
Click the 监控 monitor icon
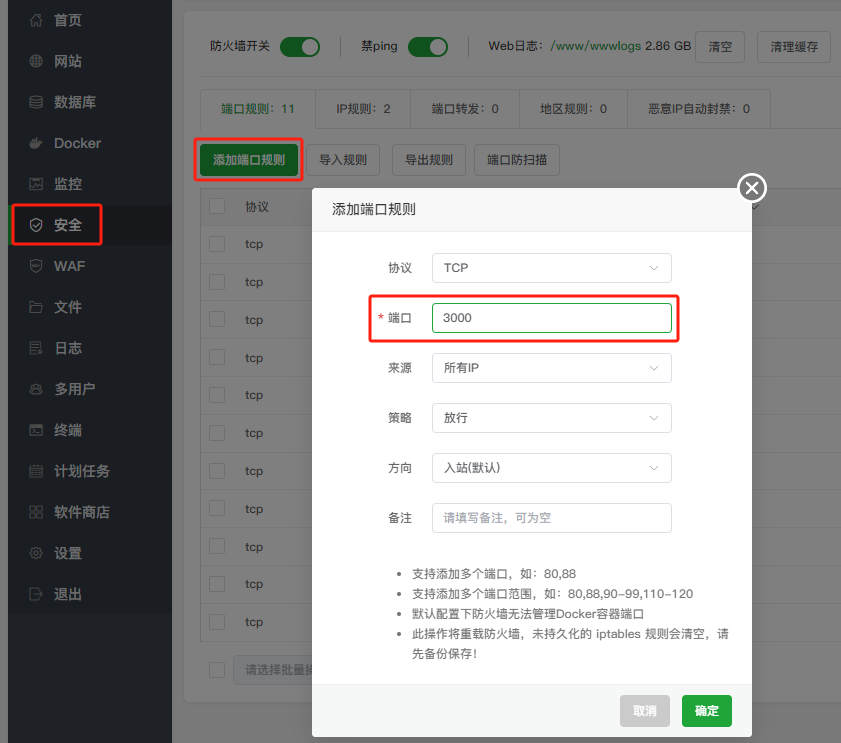click(36, 184)
